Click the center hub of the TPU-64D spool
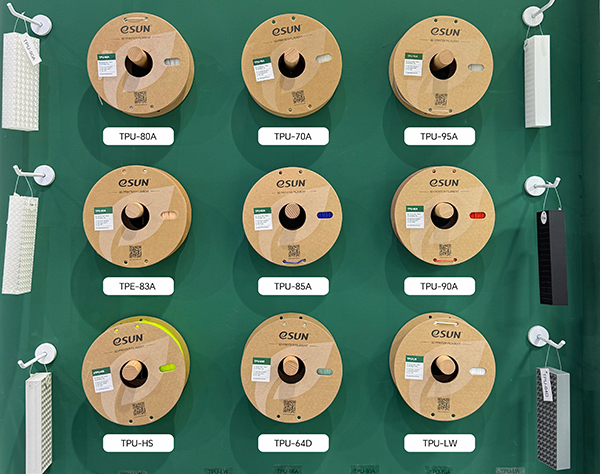This screenshot has width=600, height=474. pos(292,368)
